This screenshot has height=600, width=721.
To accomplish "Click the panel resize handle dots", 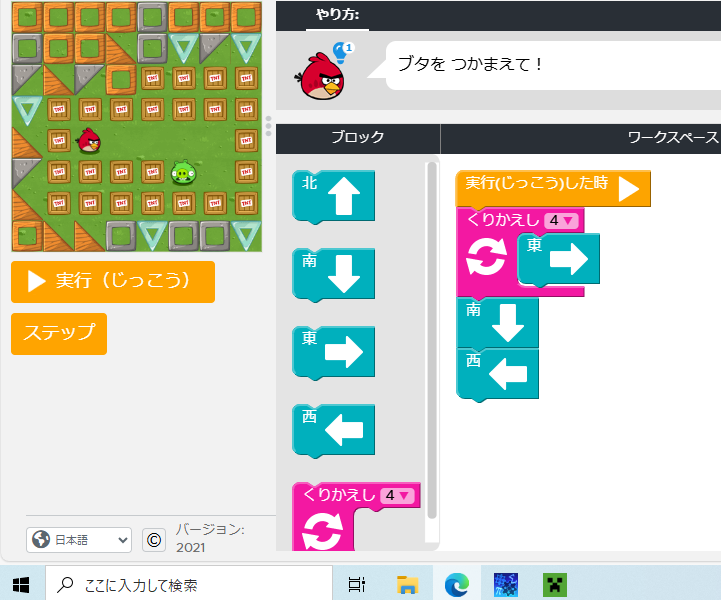I will click(x=269, y=126).
